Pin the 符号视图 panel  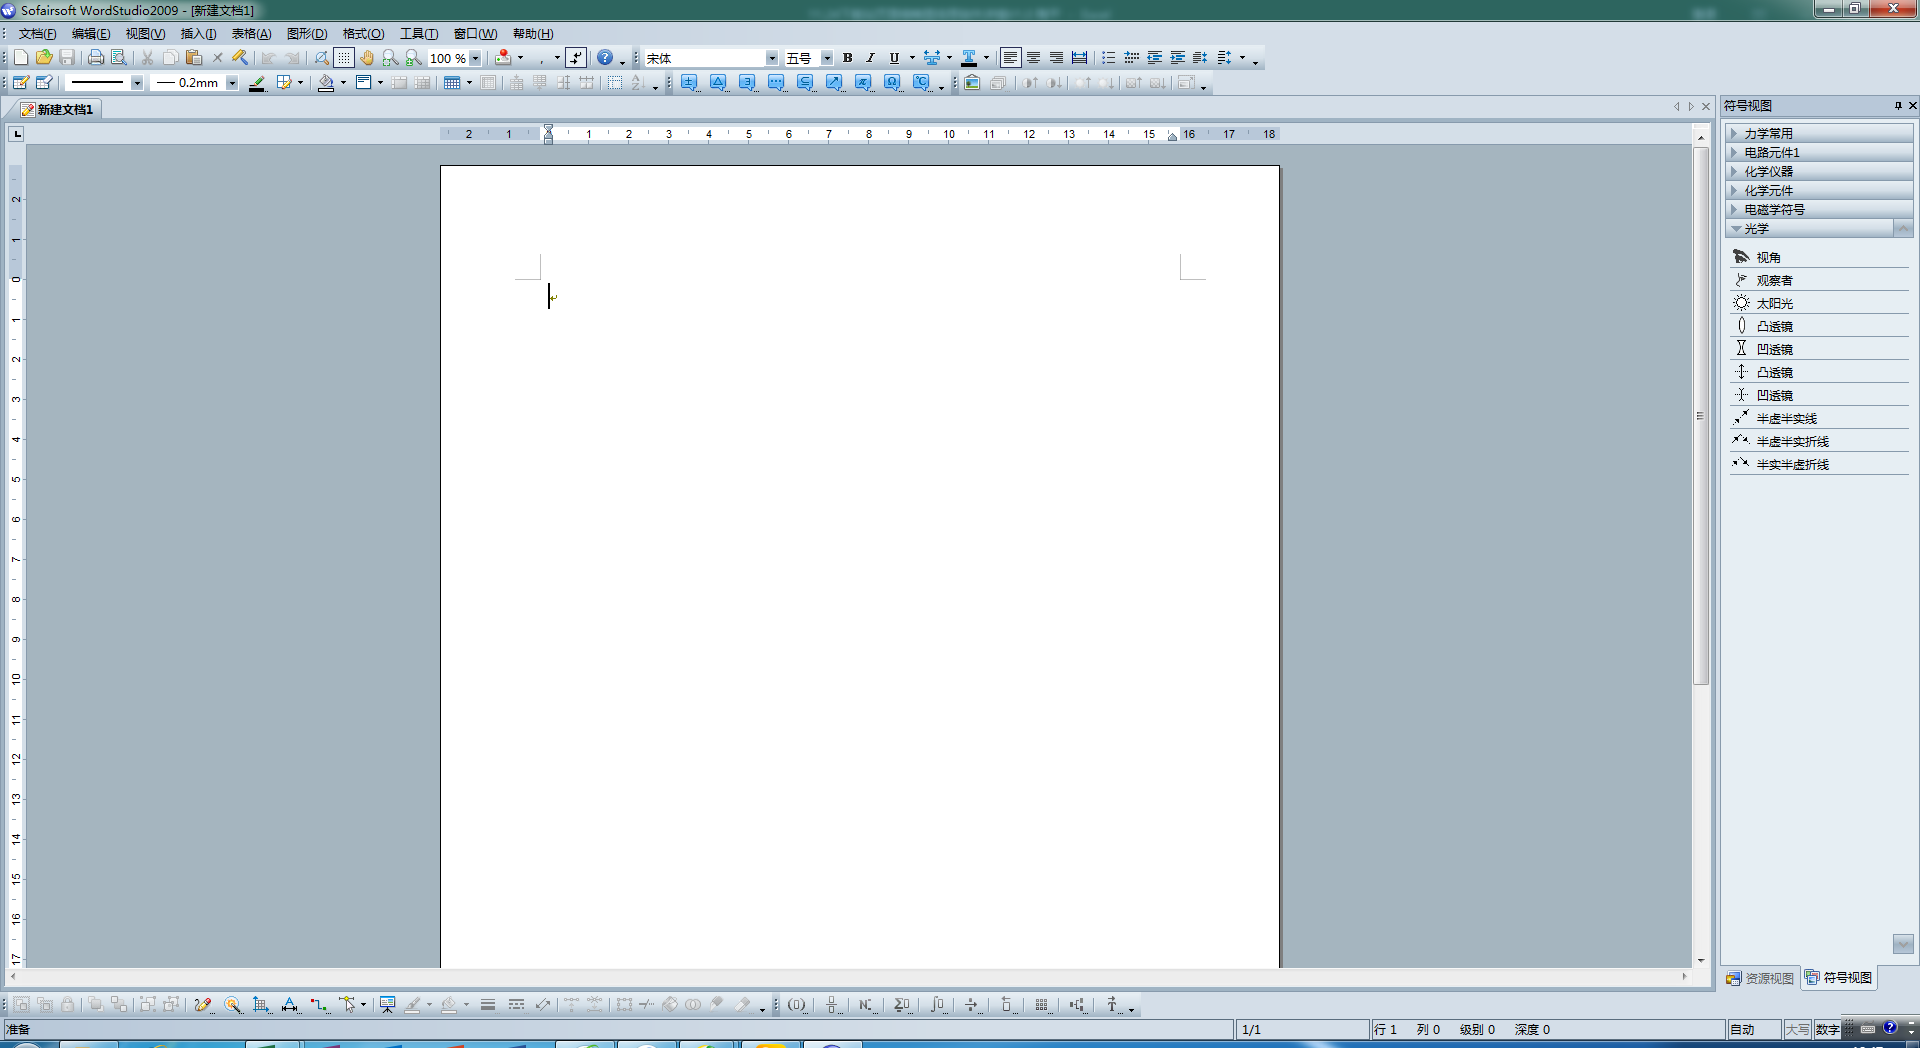click(x=1898, y=105)
